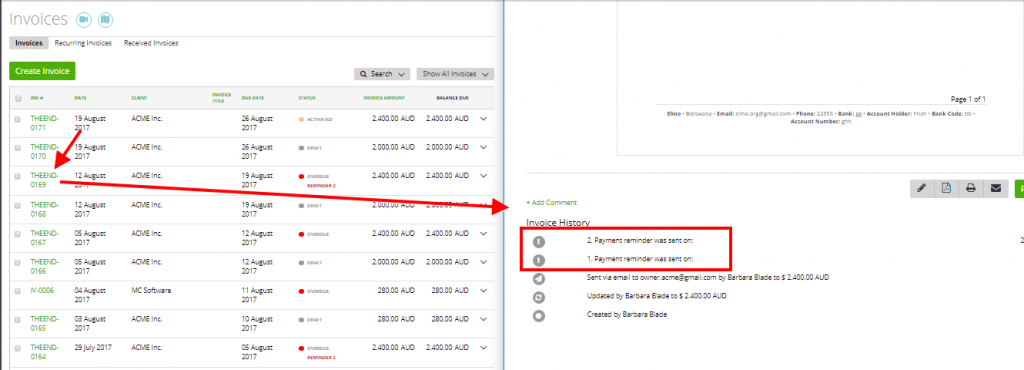The height and width of the screenshot is (370, 1024).
Task: Check the box for invoice THEEND-0166
Action: click(18, 262)
